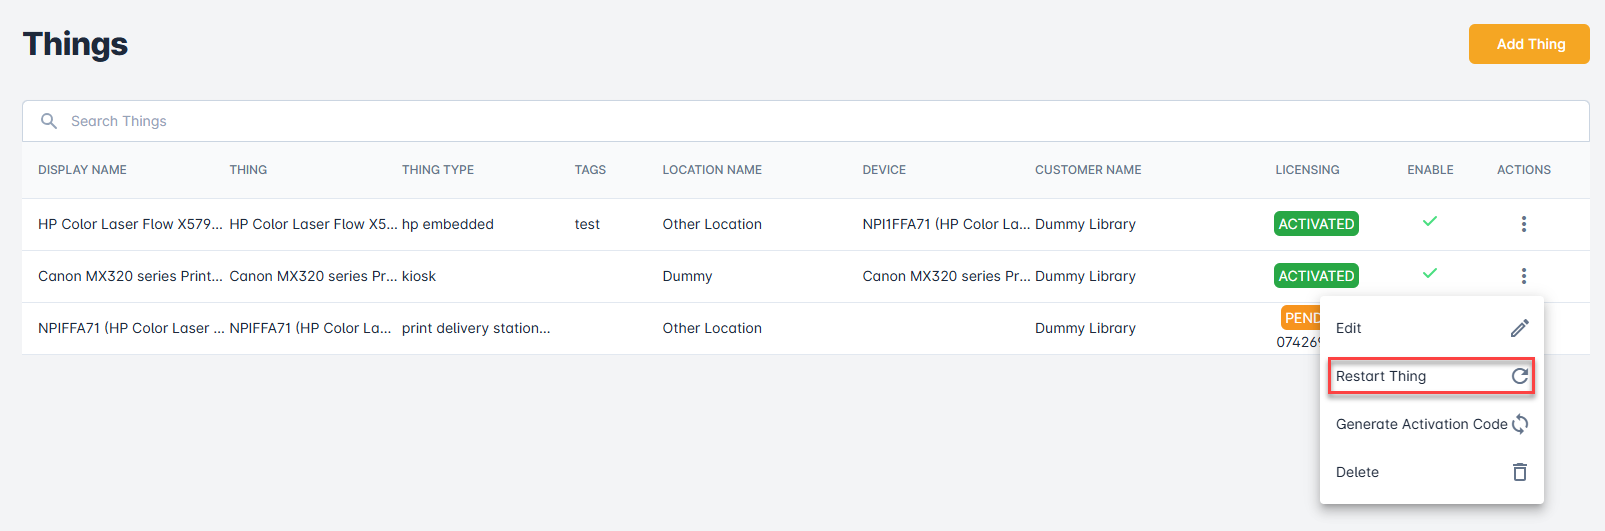1605x531 pixels.
Task: Select Edit from the context menu
Action: click(1349, 328)
